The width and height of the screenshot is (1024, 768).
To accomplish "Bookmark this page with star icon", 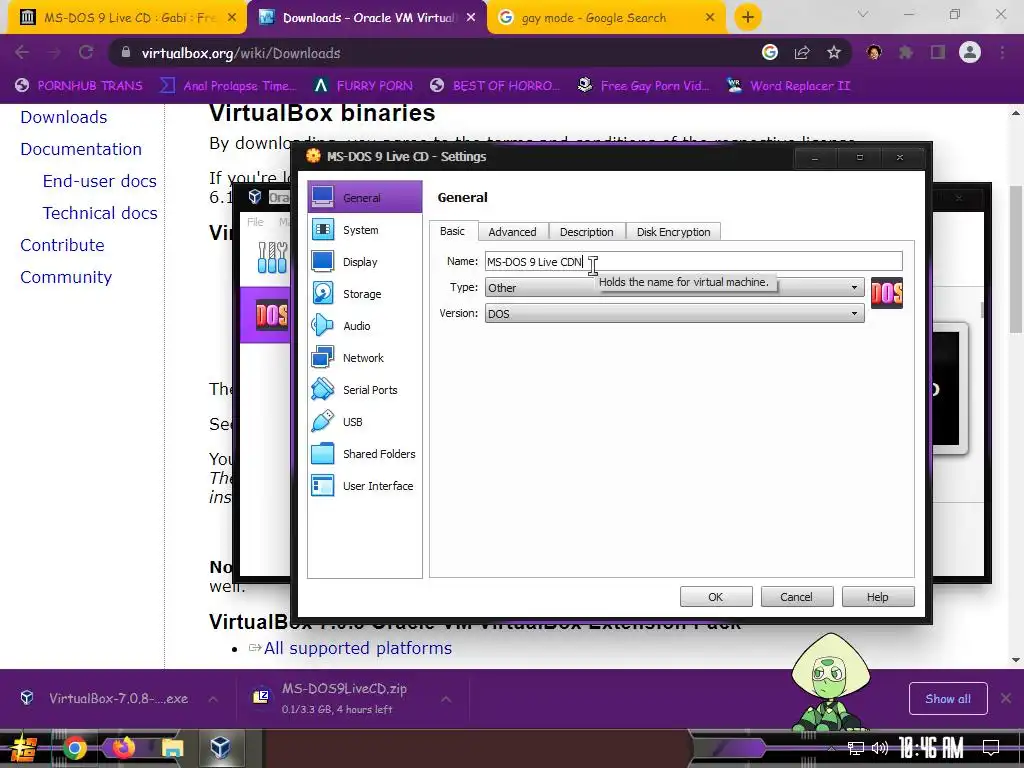I will [x=834, y=53].
